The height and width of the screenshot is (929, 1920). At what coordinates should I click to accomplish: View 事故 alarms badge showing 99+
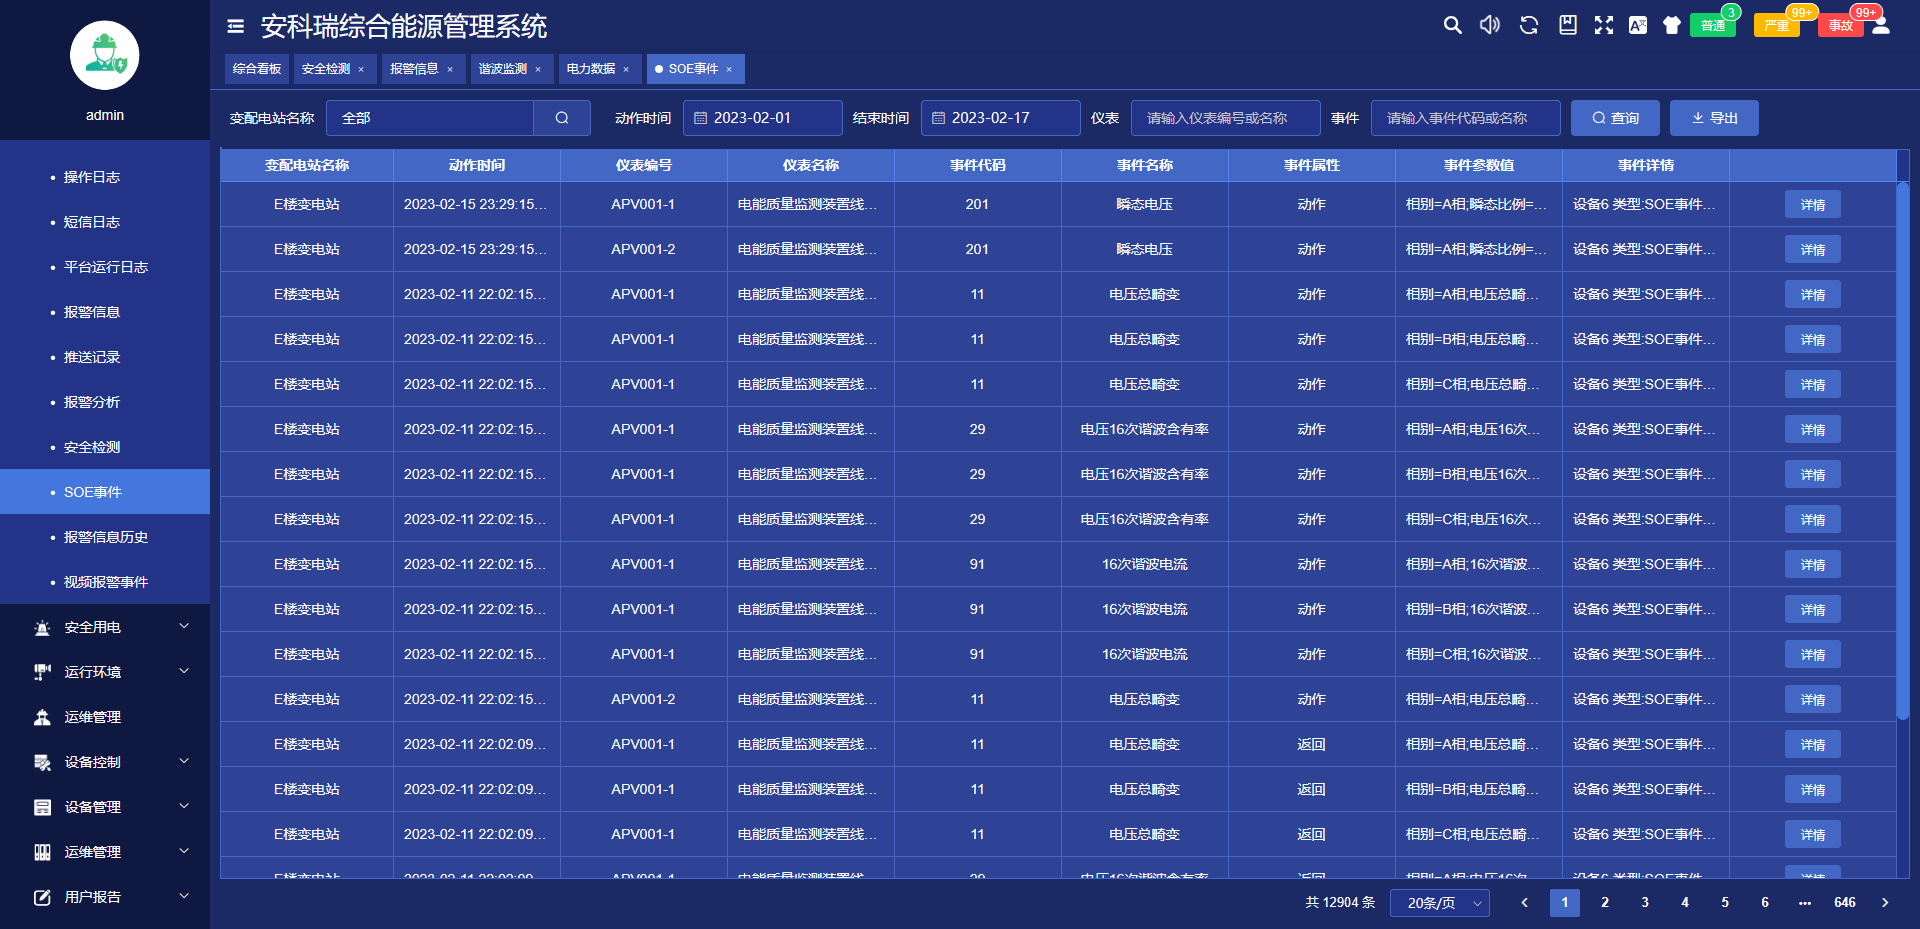(x=1841, y=24)
